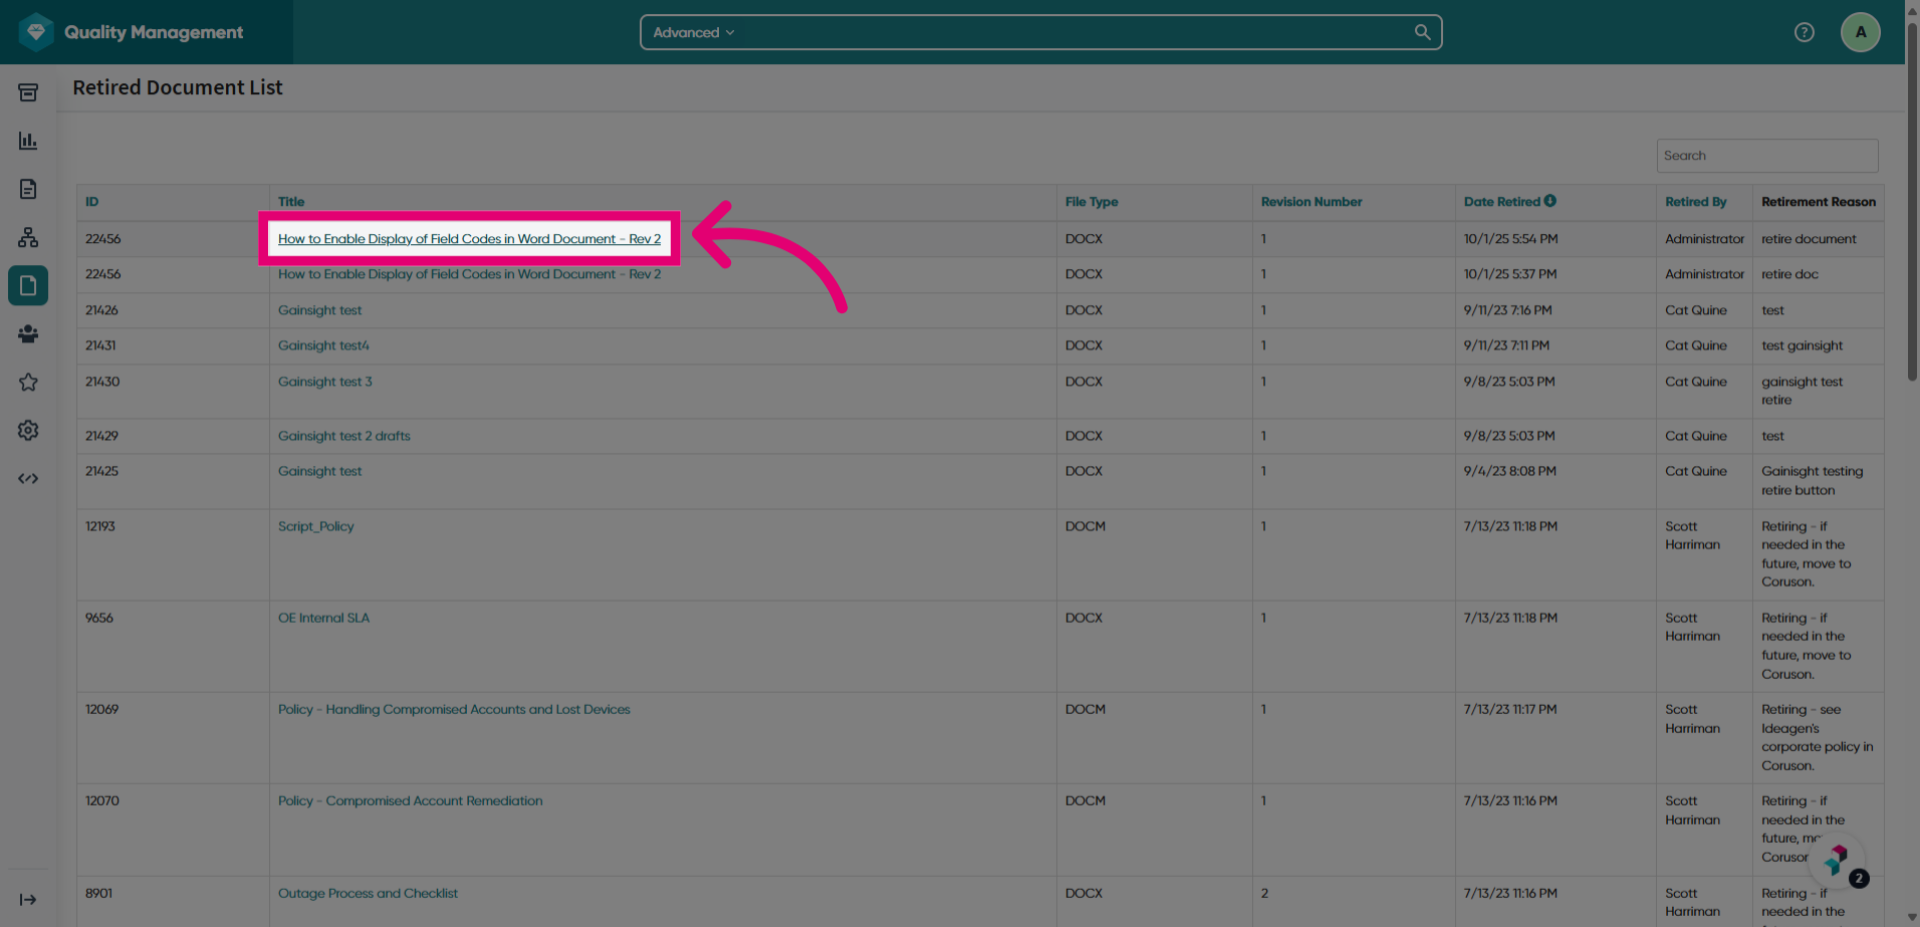1920x927 pixels.
Task: Select the Retired Document List heading
Action: 177,88
